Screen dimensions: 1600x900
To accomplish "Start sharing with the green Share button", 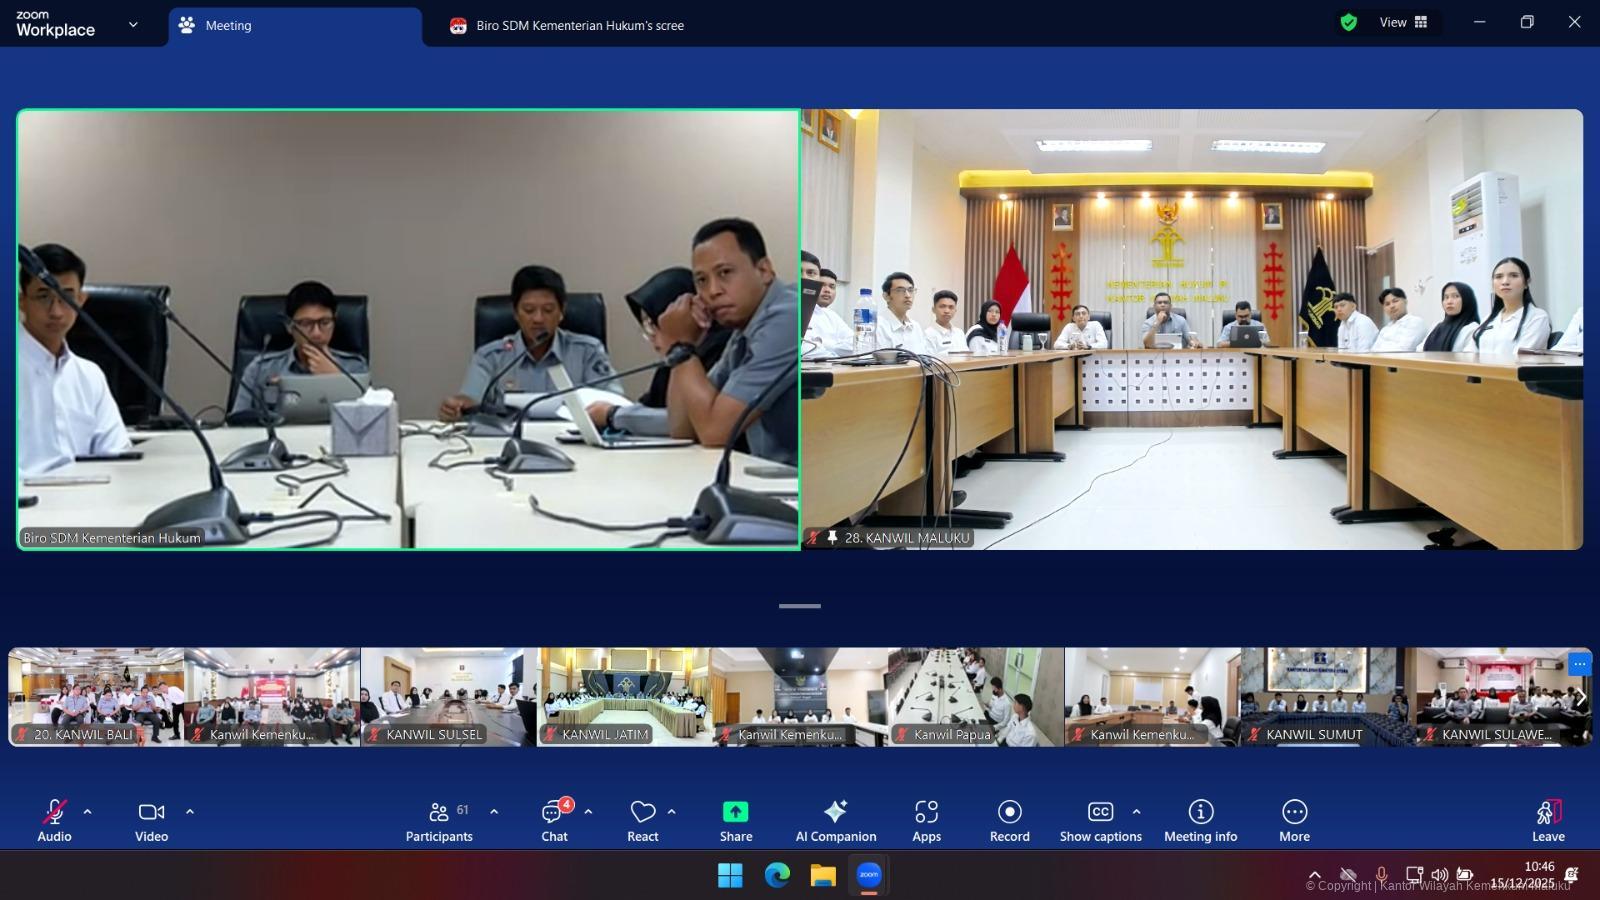I will [x=735, y=820].
